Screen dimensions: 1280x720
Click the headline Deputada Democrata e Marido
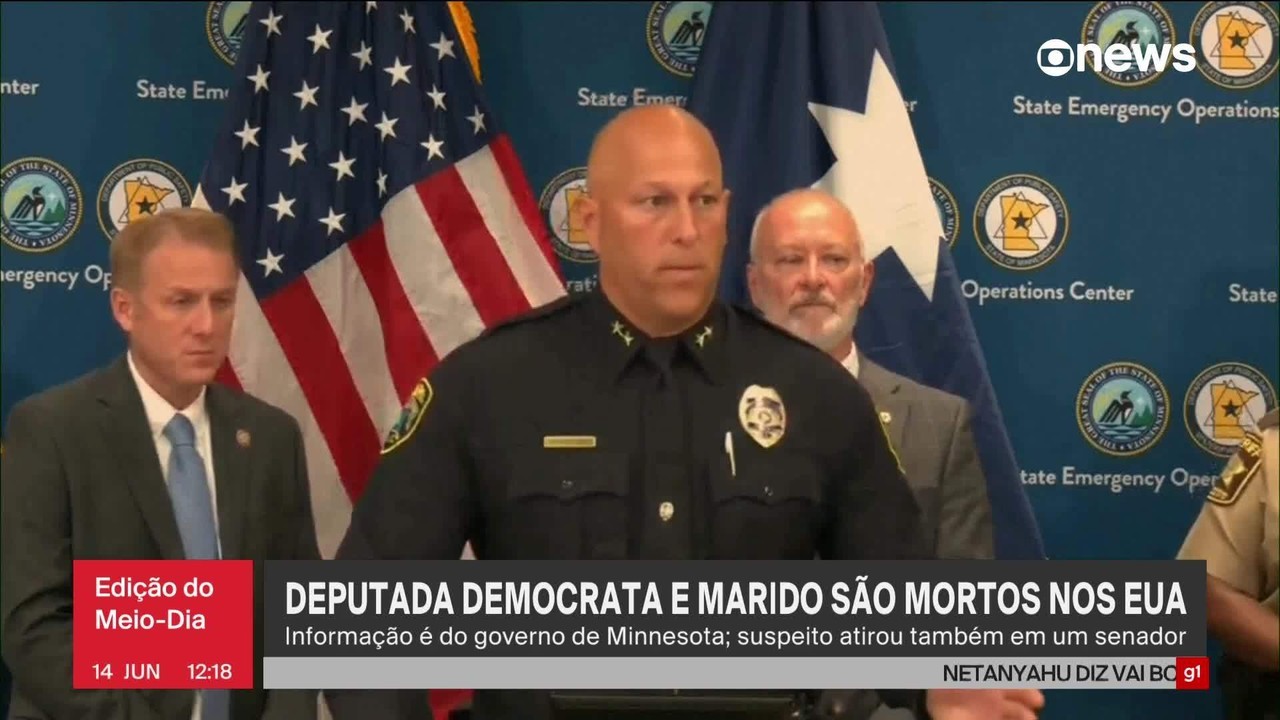pyautogui.click(x=736, y=598)
